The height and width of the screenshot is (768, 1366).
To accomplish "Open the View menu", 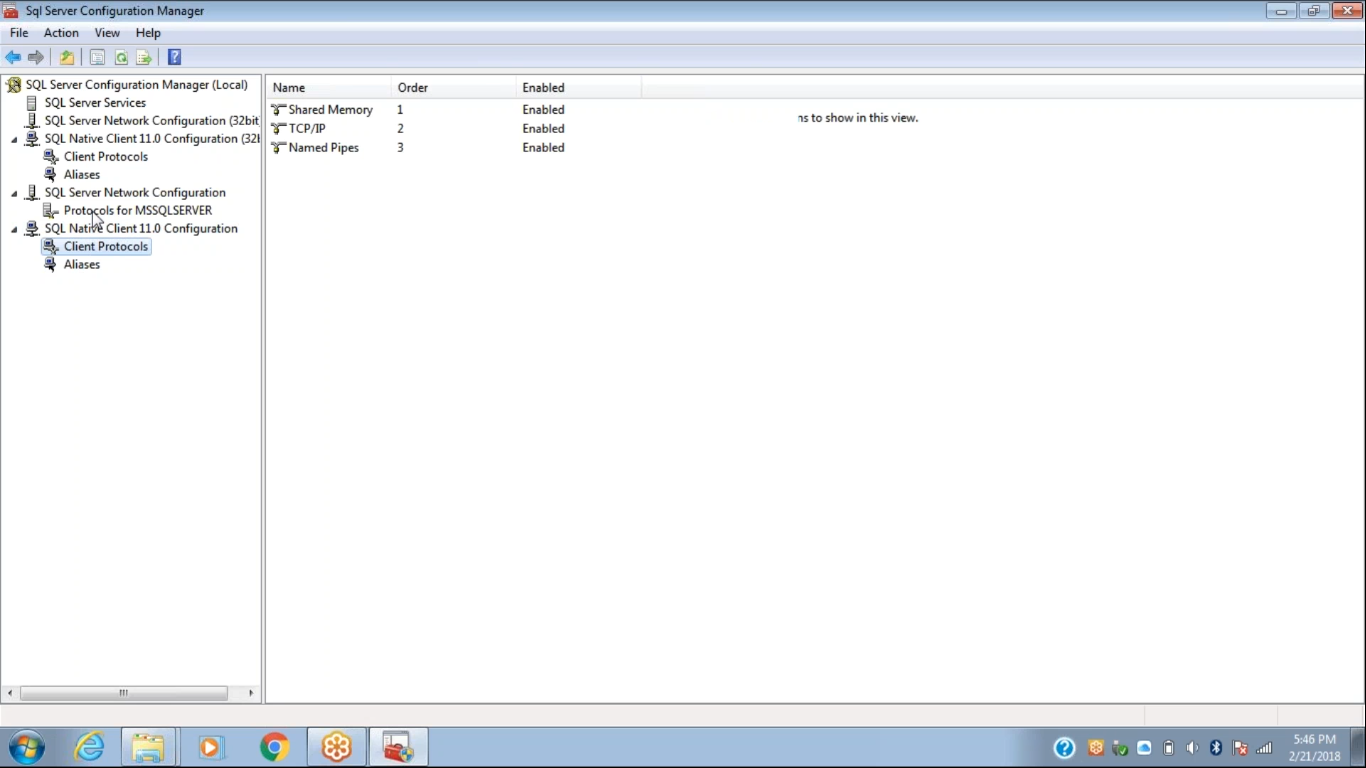I will point(107,33).
